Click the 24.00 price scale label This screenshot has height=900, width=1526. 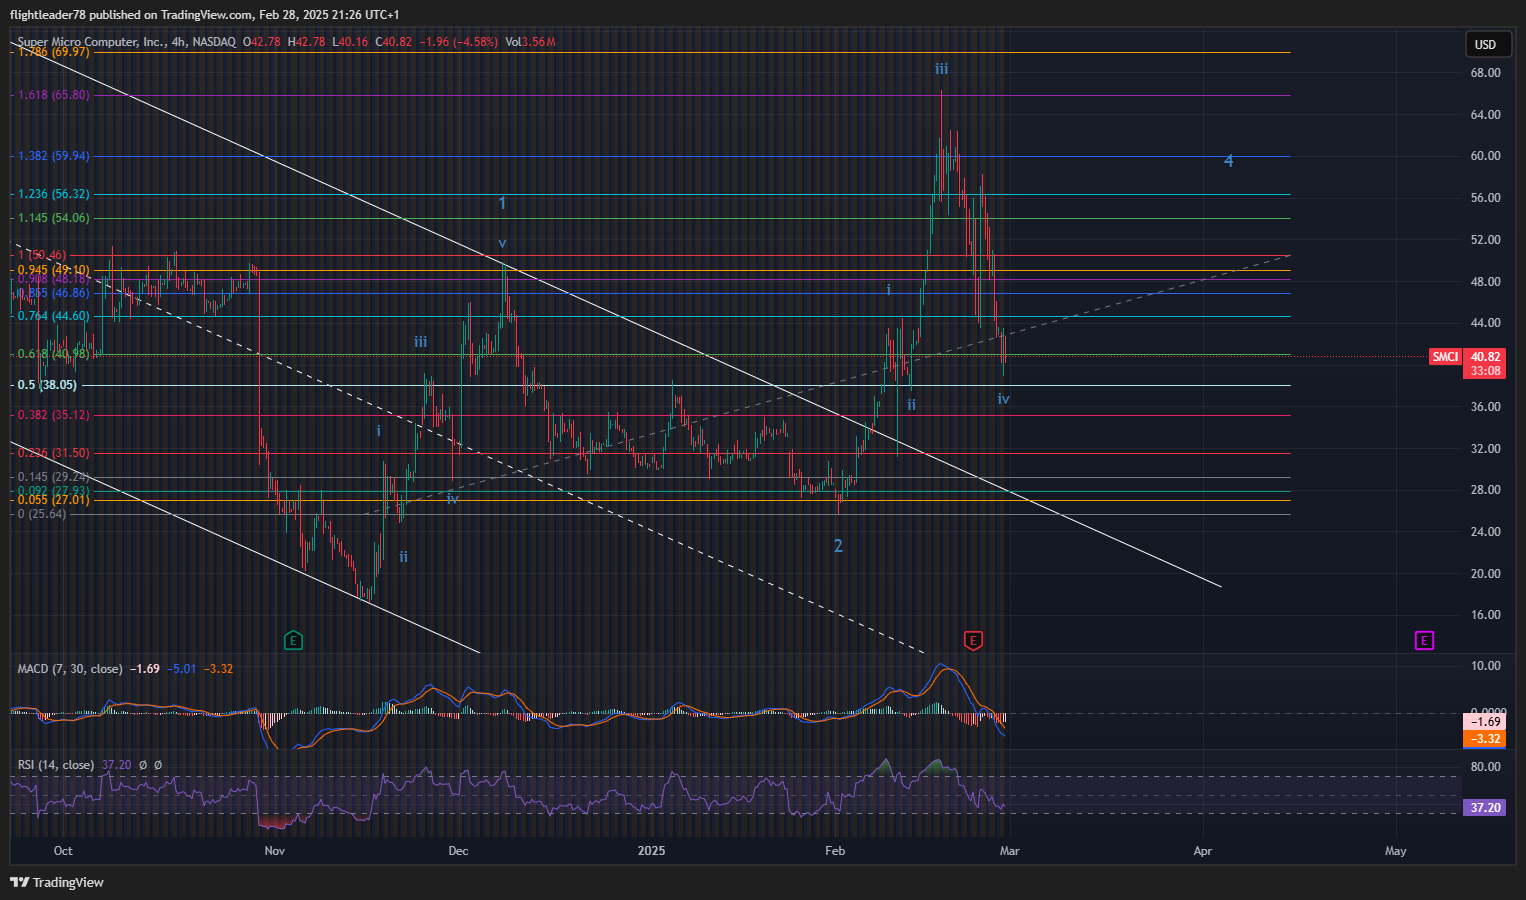[x=1485, y=532]
